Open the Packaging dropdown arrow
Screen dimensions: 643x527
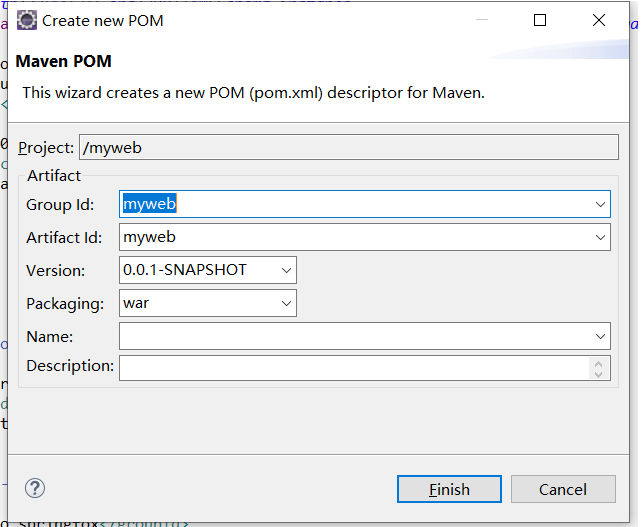287,303
